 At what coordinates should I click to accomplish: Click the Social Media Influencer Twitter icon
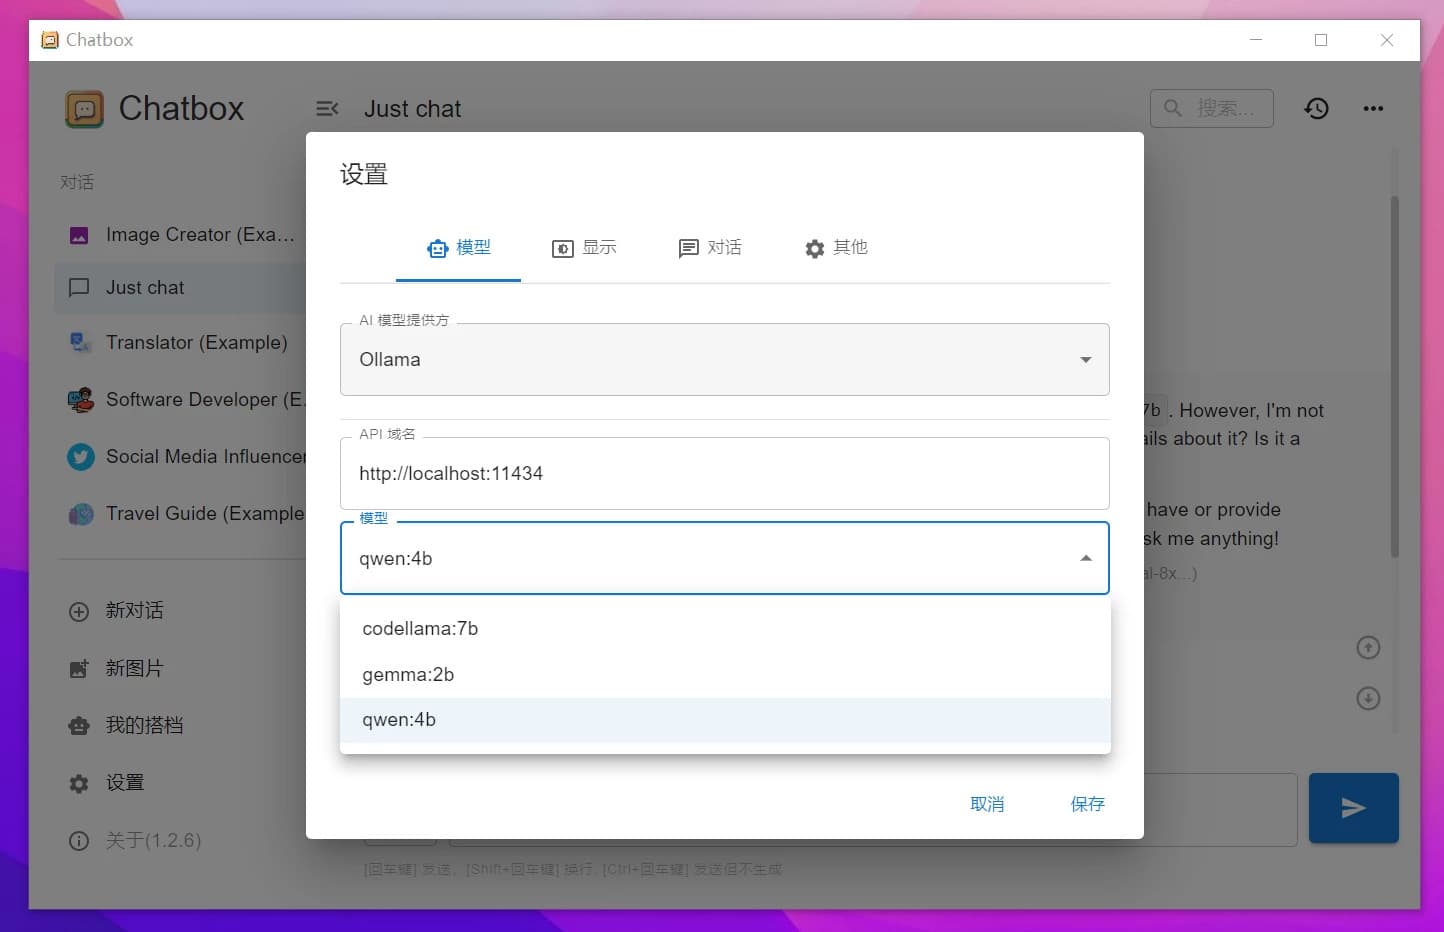click(x=80, y=457)
